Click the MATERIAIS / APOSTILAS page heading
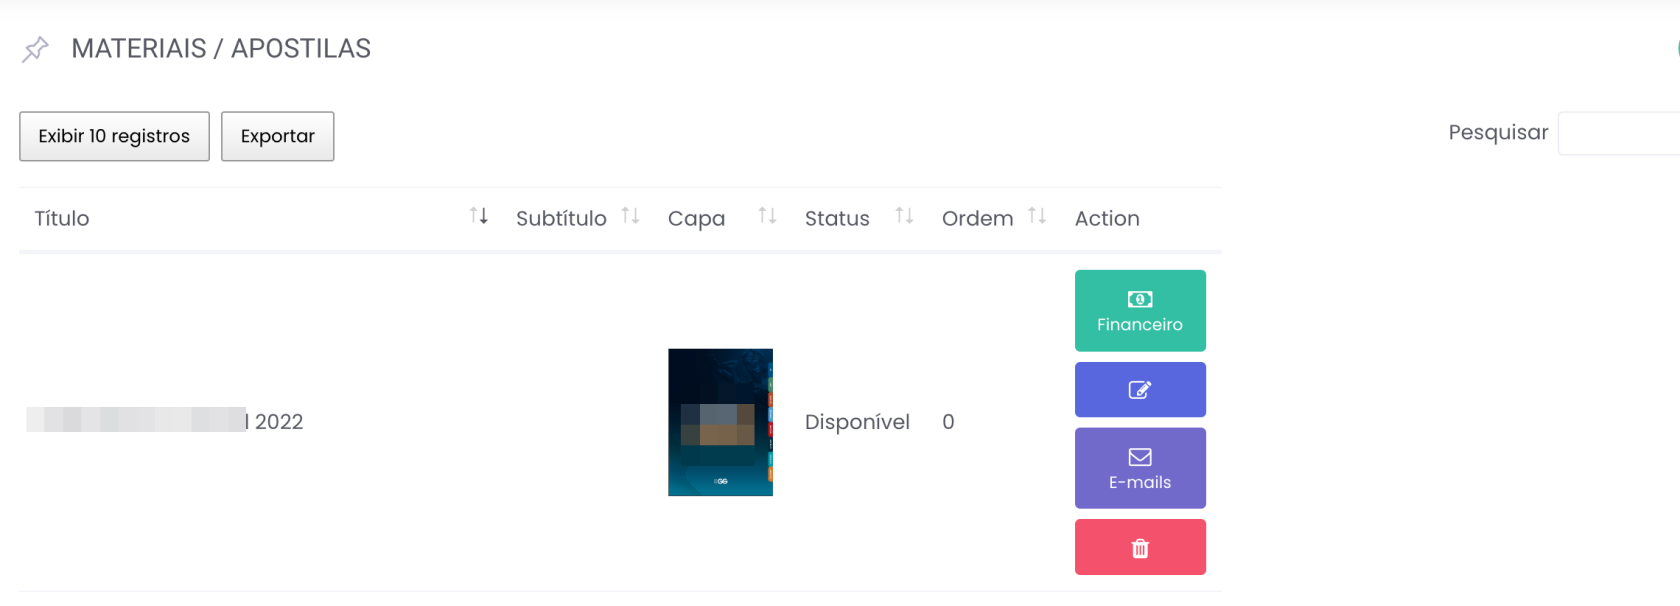Screen dimensions: 1680x606 tap(221, 49)
